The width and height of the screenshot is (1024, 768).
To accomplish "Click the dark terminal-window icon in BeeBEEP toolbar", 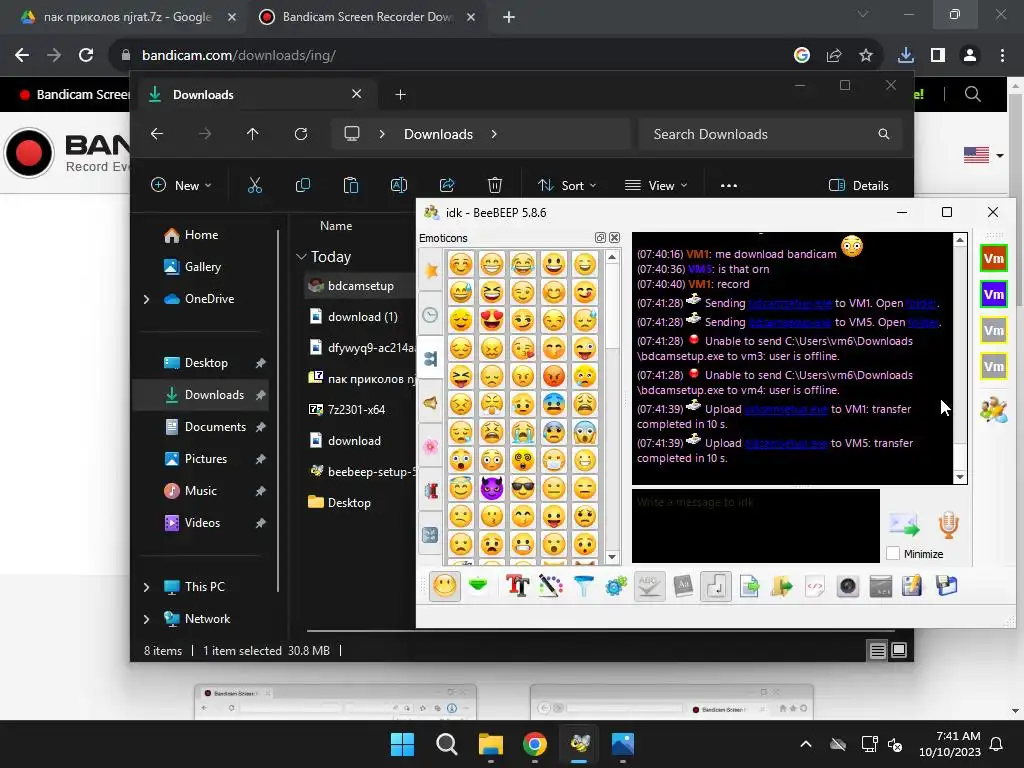I will click(880, 586).
